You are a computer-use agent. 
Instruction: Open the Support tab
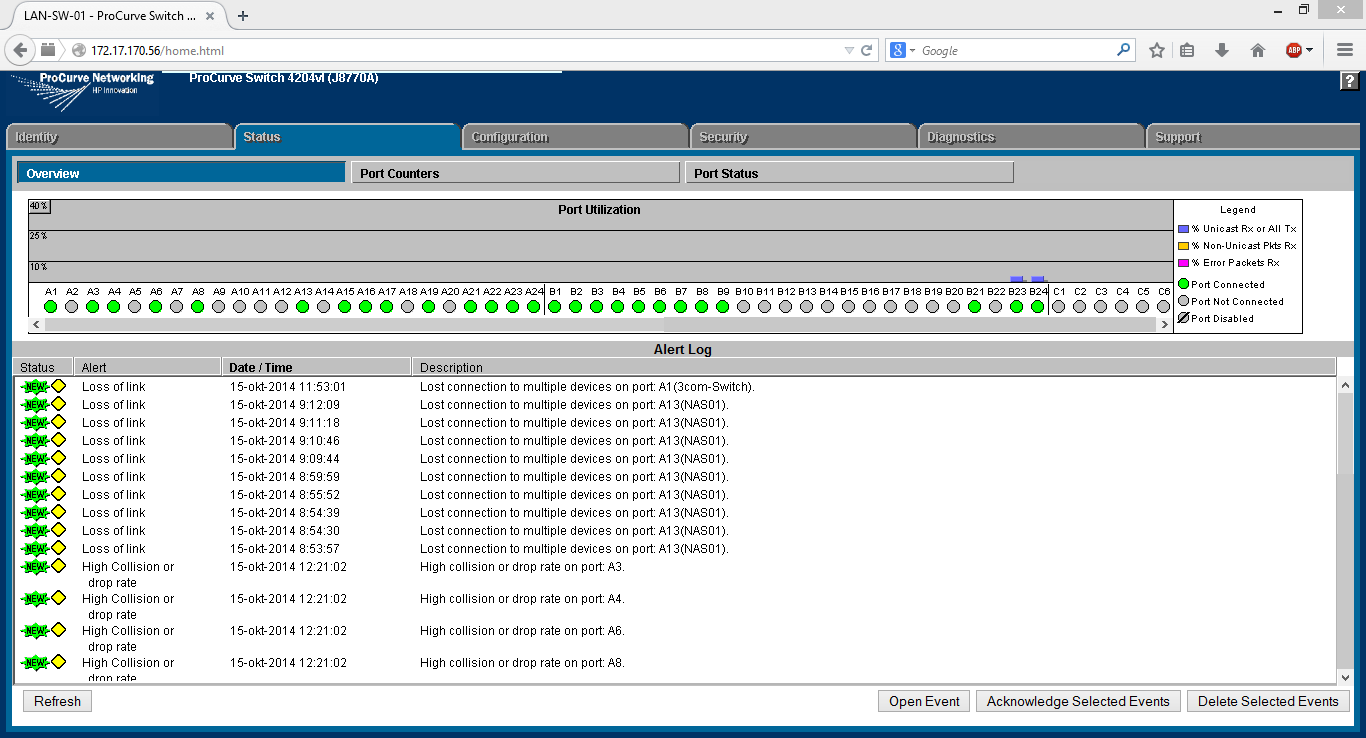click(1252, 137)
